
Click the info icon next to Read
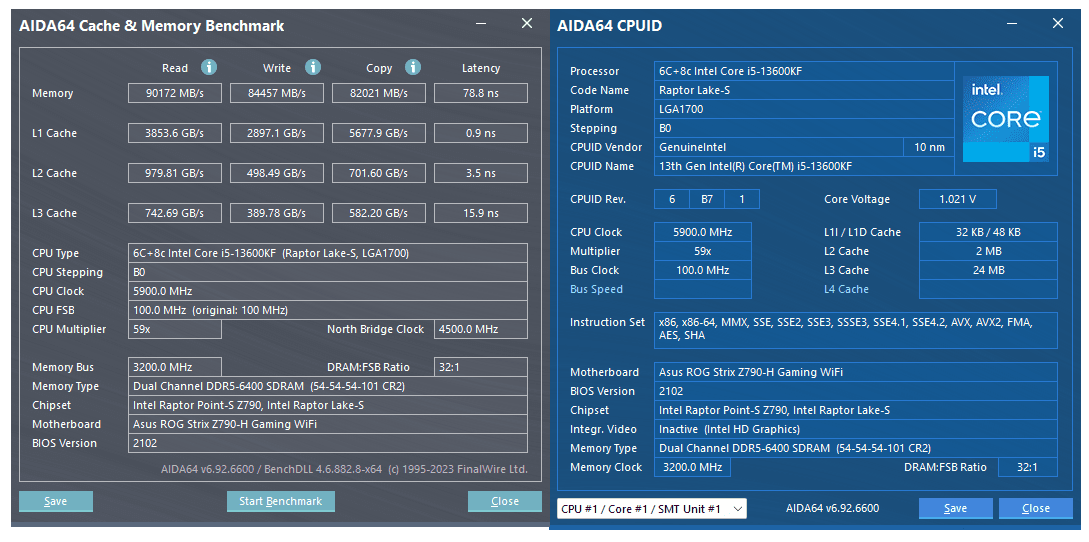[x=209, y=67]
